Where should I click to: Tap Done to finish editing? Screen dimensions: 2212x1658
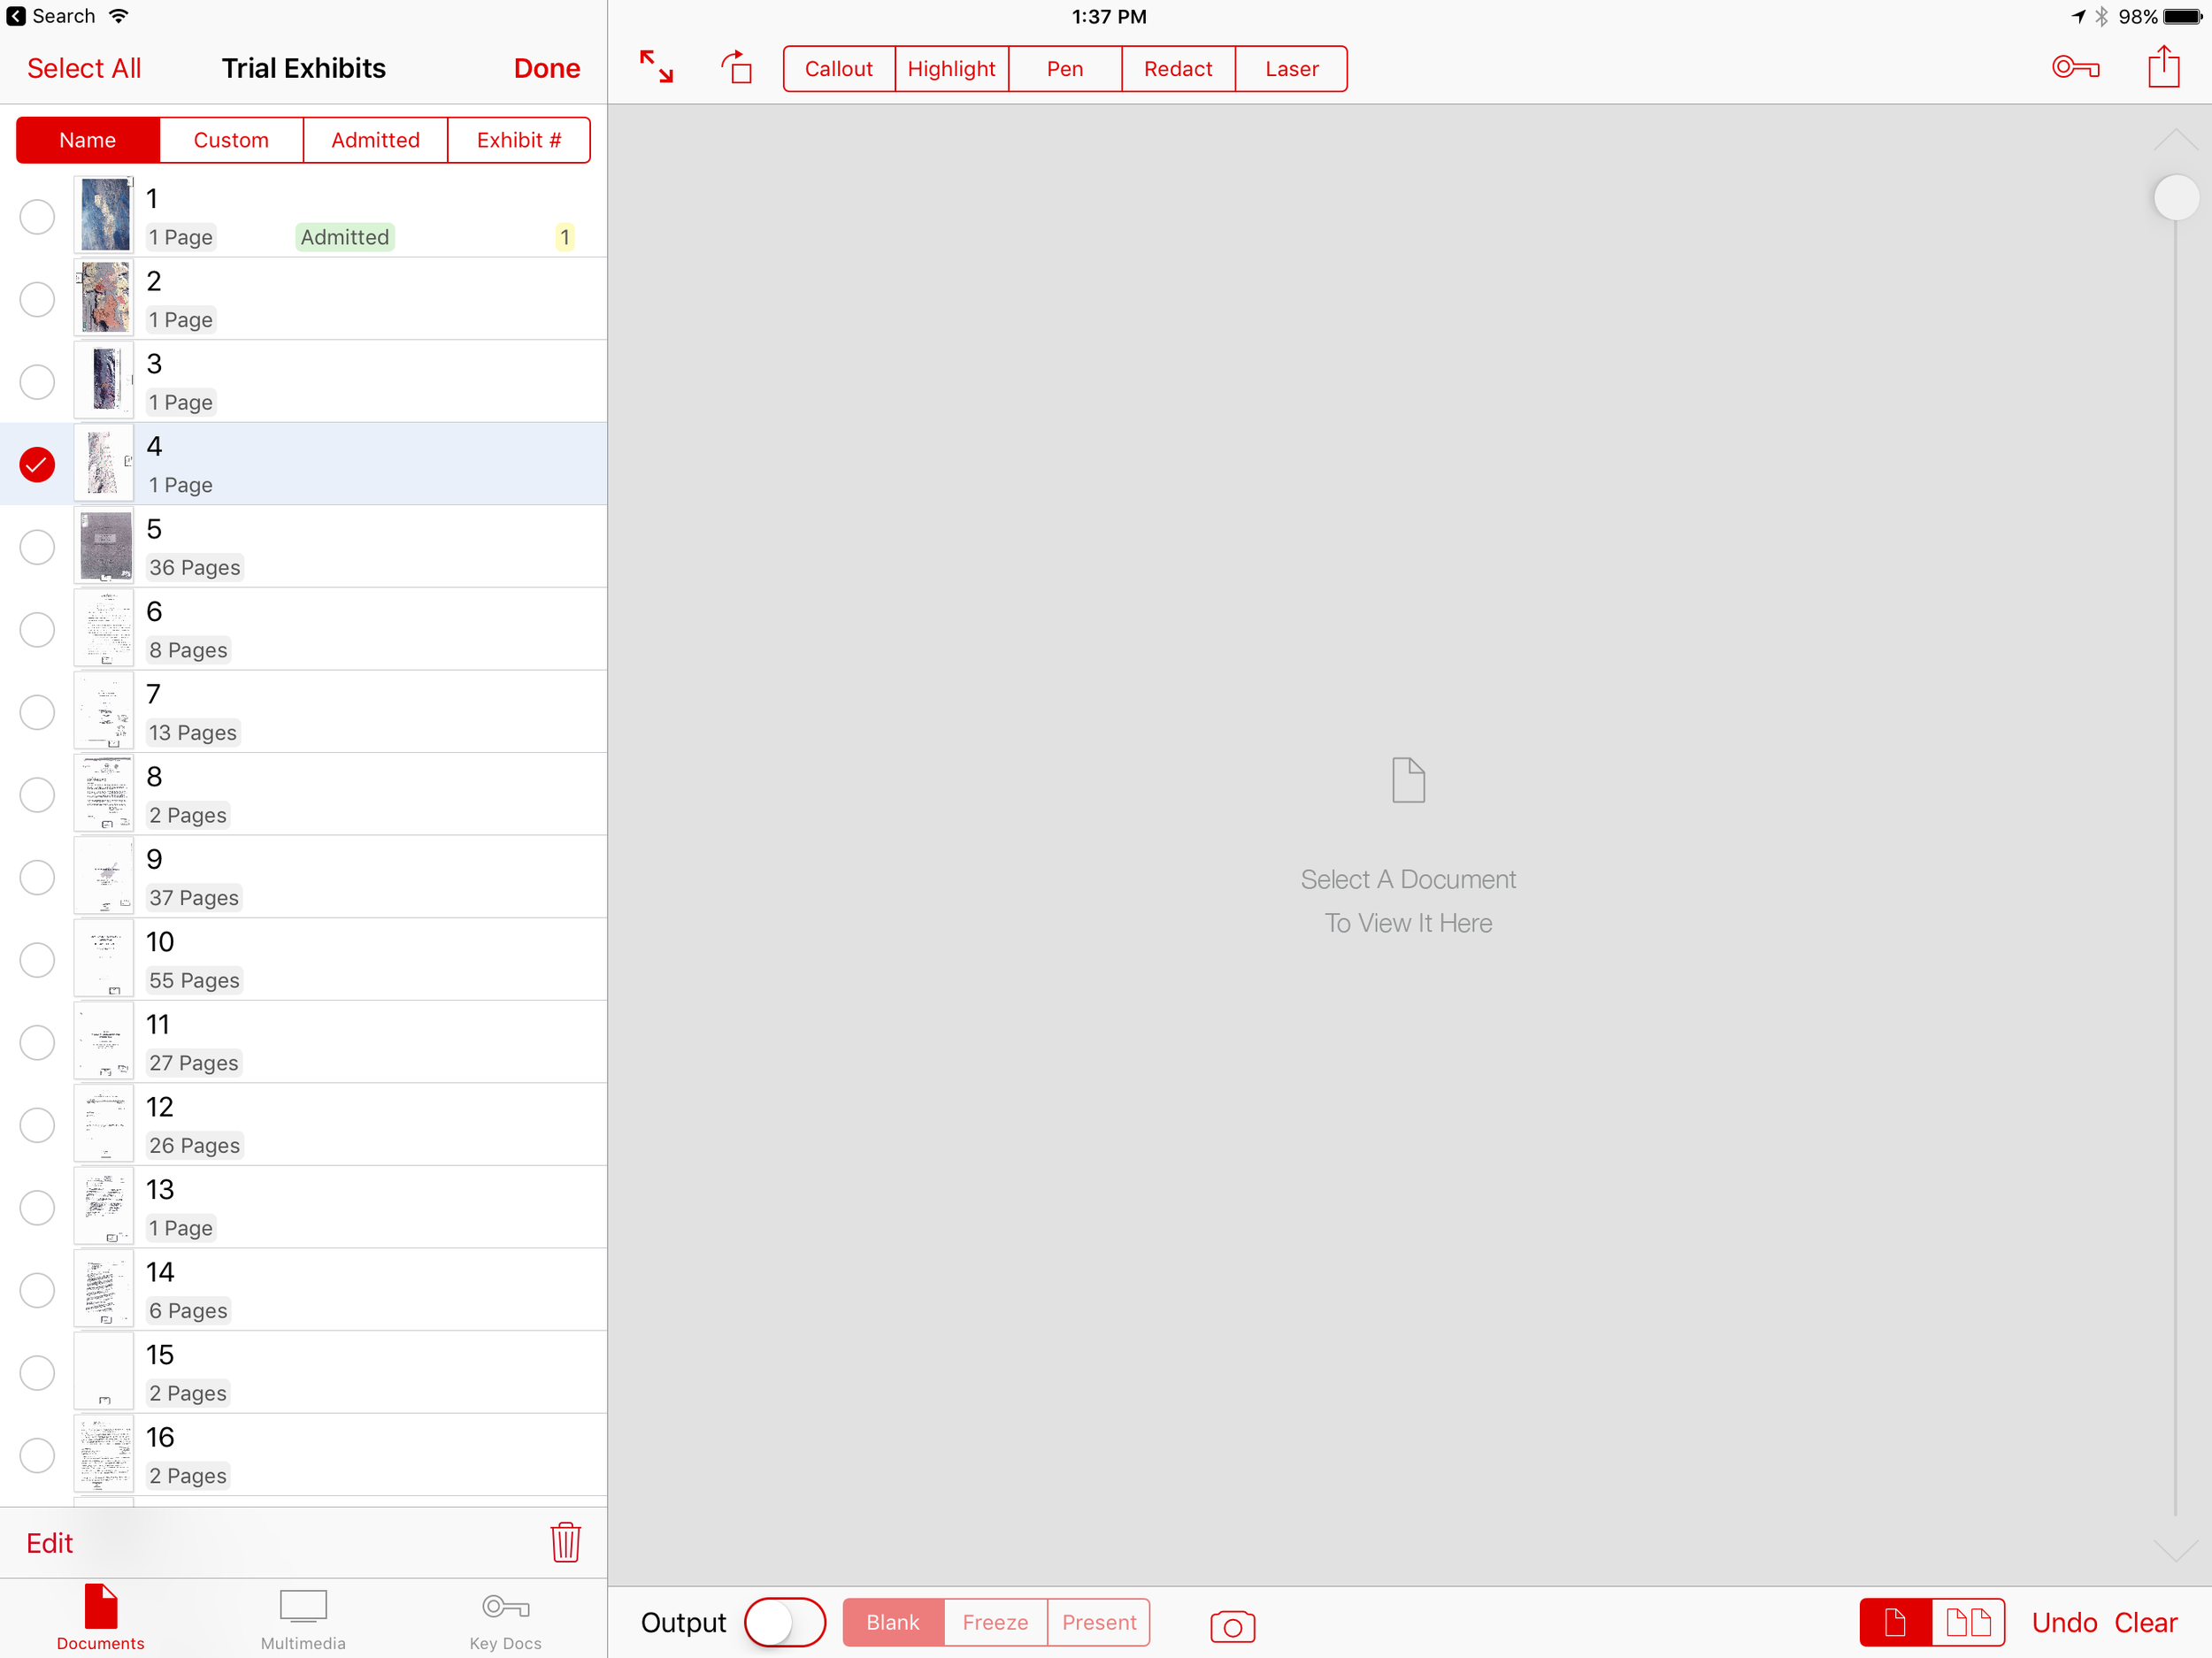(x=547, y=68)
